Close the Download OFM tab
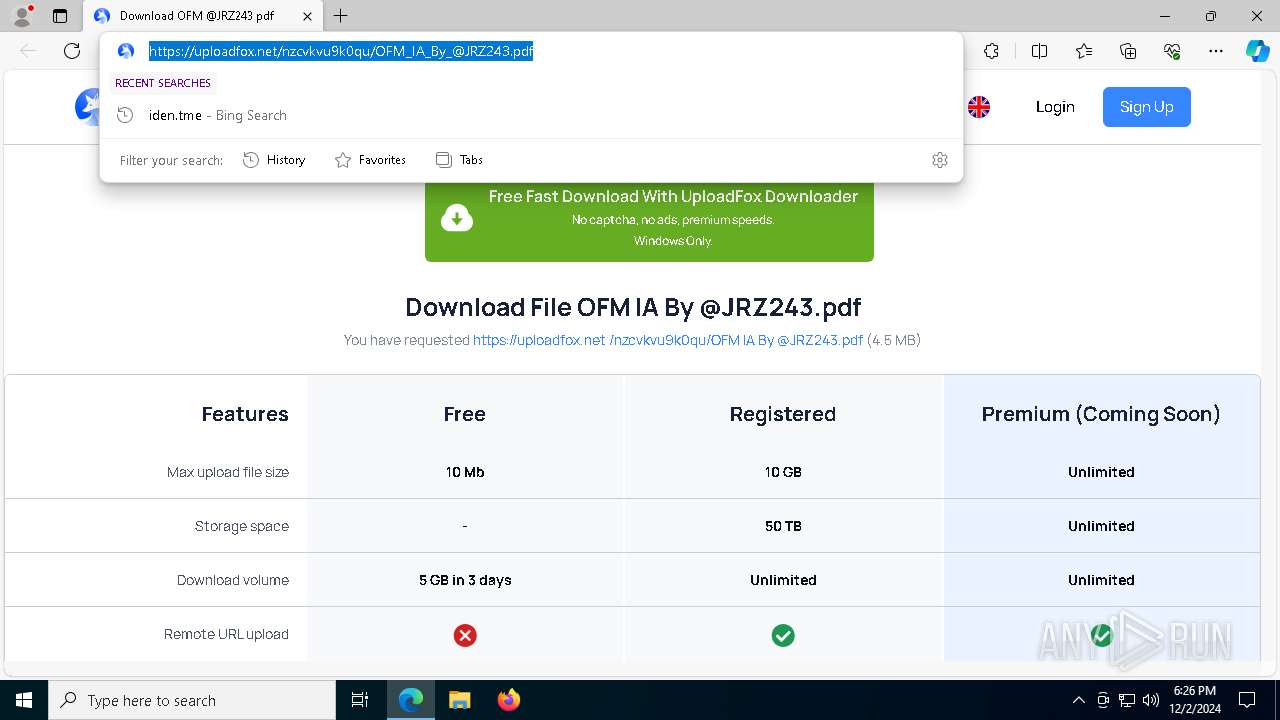Screen dimensions: 1280x720 pyautogui.click(x=307, y=16)
